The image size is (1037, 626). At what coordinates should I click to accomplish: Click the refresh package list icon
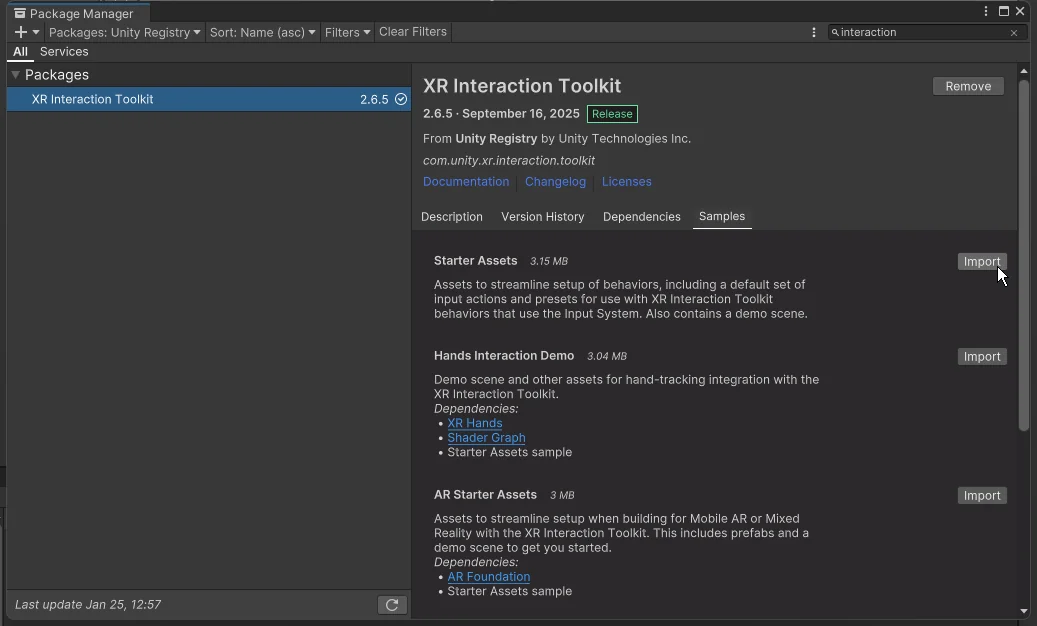pos(392,605)
